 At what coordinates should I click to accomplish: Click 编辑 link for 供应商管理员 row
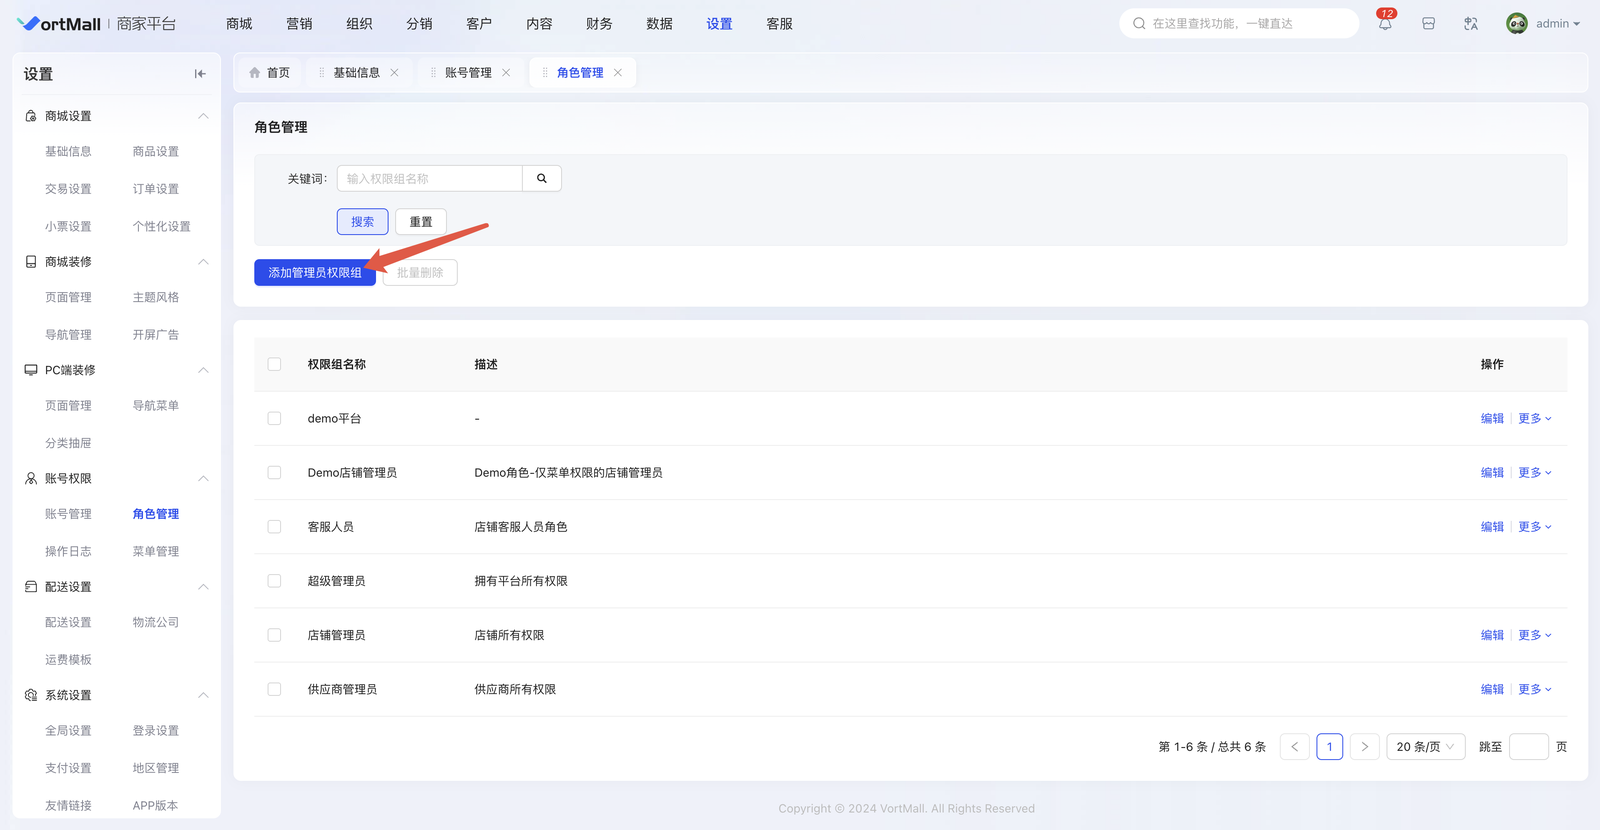[x=1492, y=690]
